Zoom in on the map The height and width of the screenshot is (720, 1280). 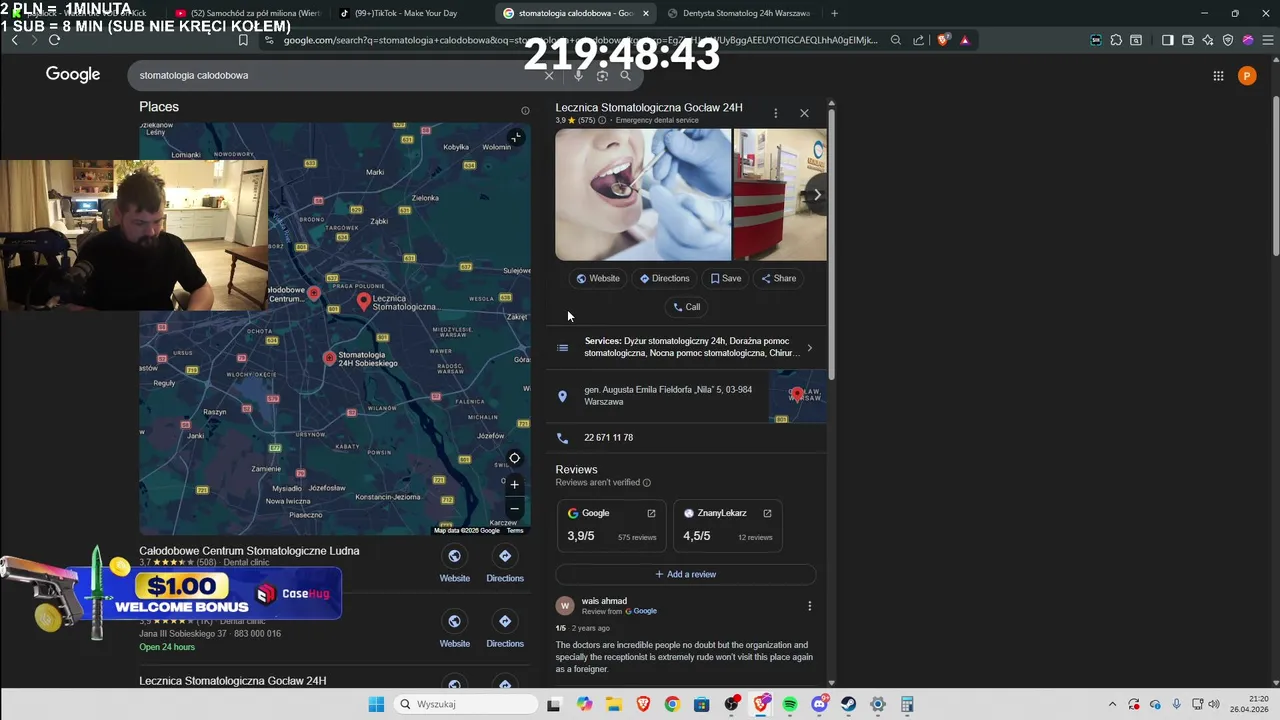(x=514, y=484)
